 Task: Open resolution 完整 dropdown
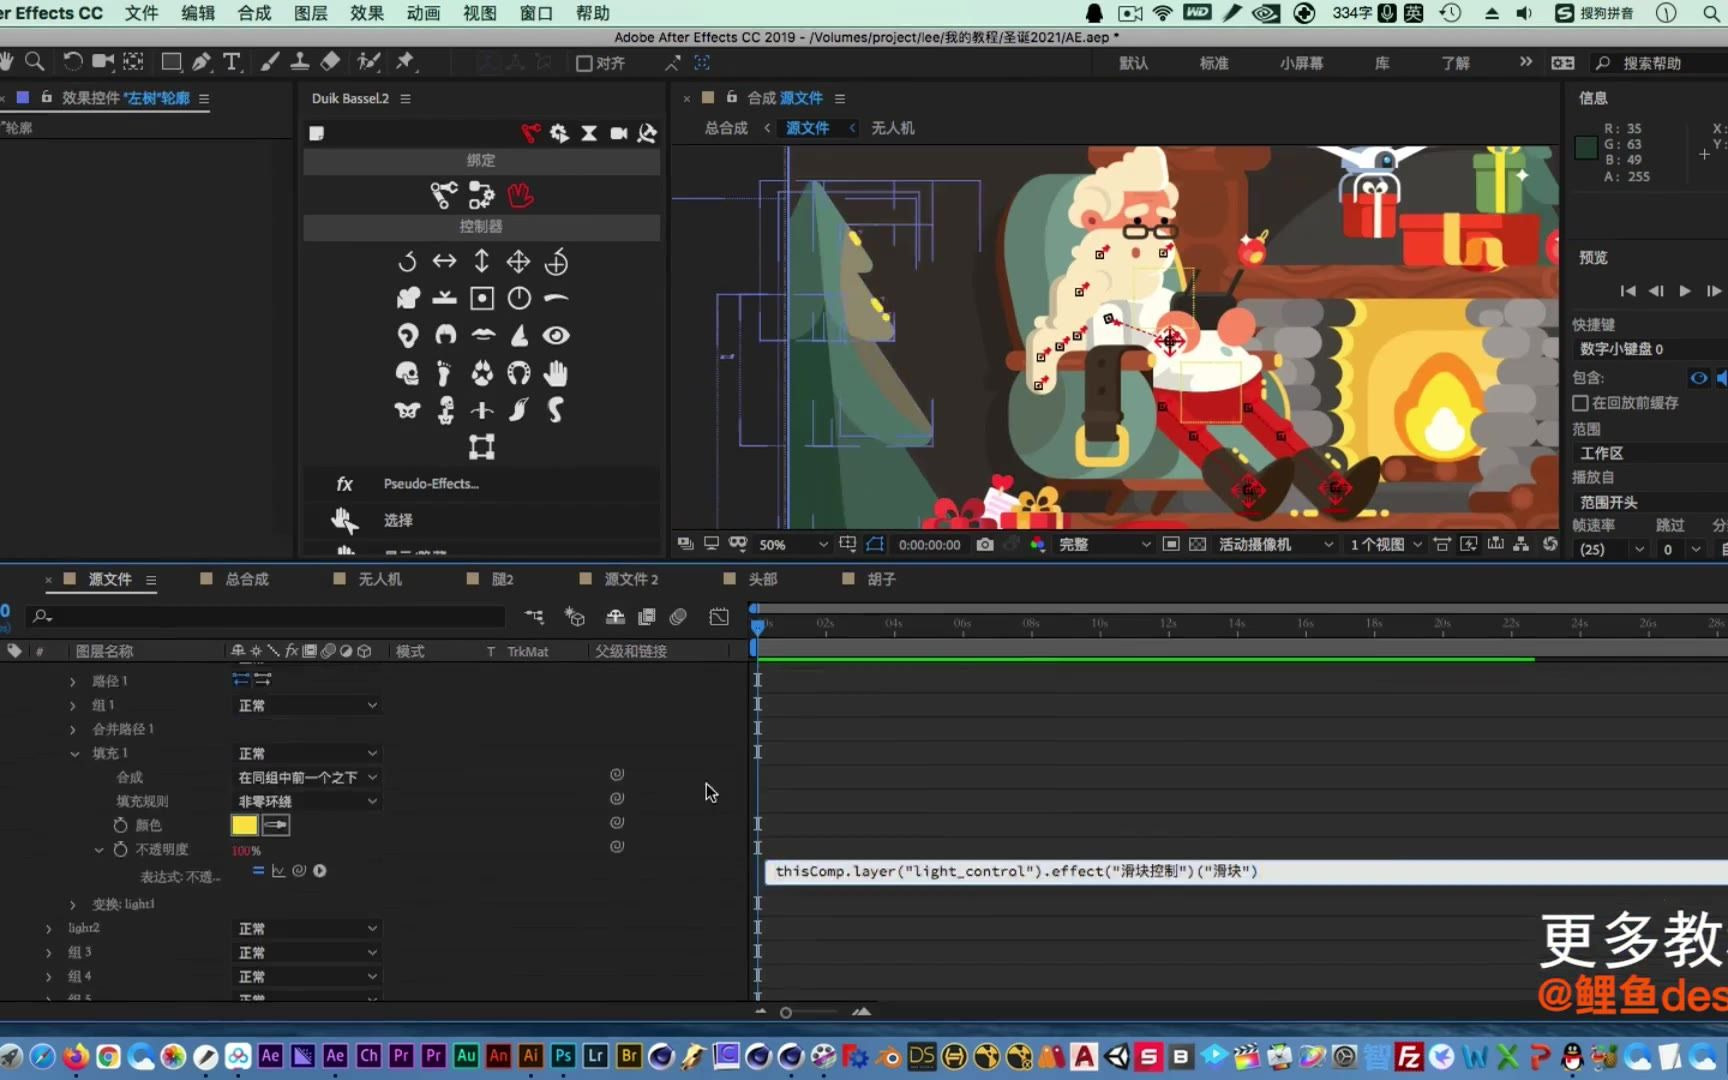(1104, 544)
